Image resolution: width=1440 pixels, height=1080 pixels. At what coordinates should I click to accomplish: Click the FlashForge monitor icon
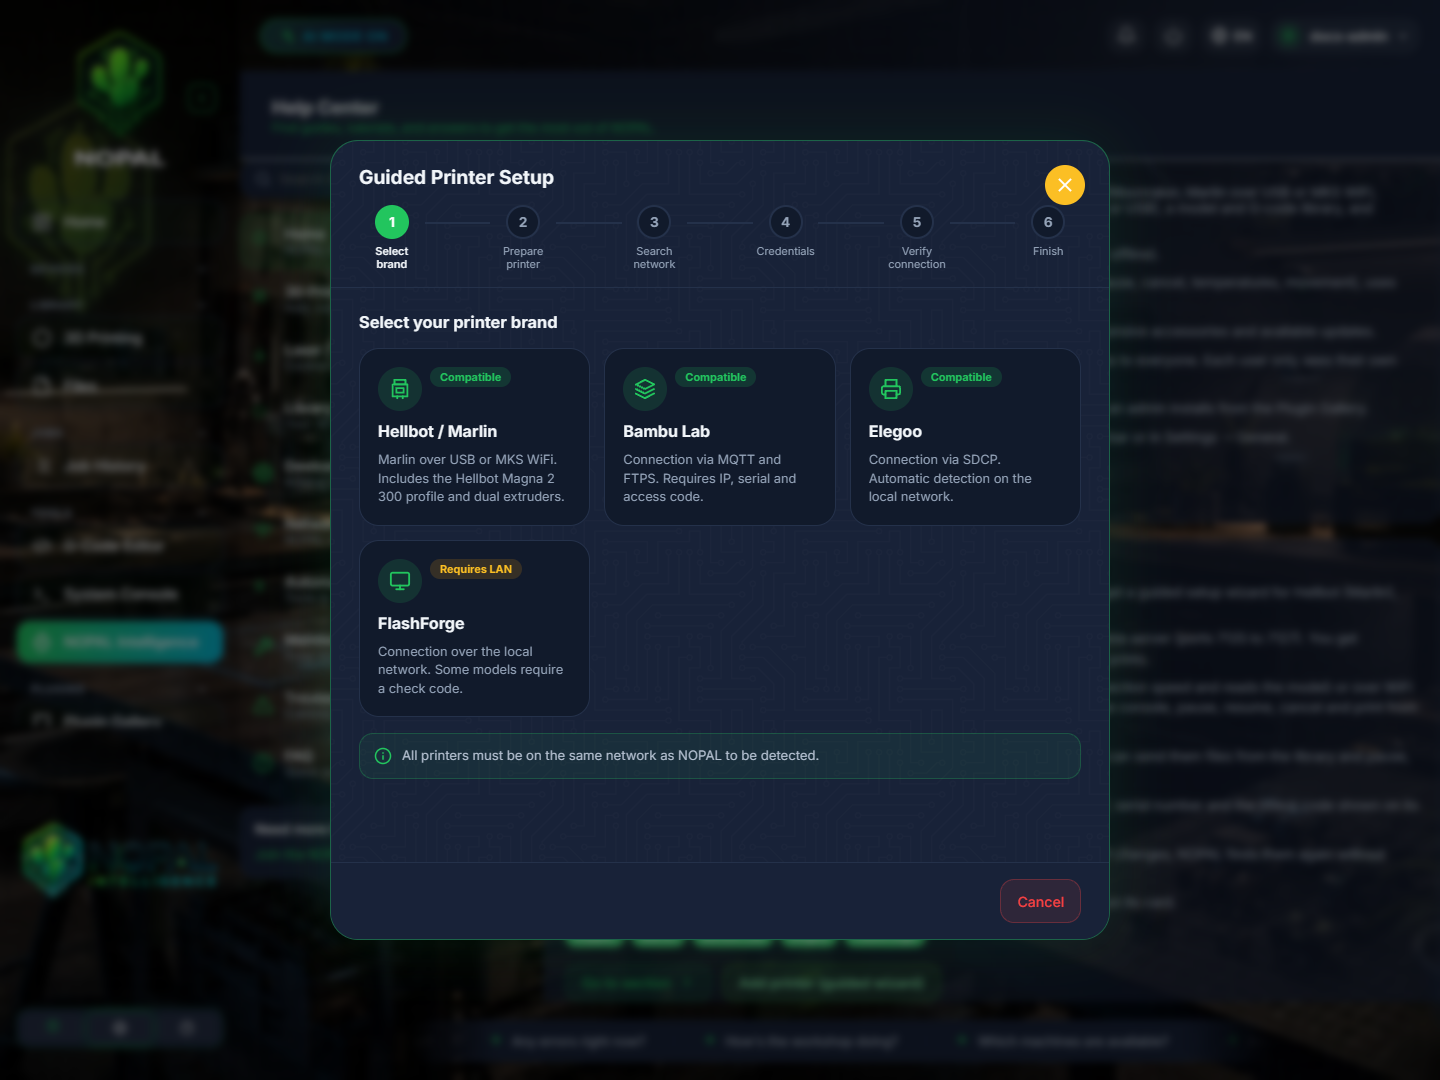[x=400, y=581]
